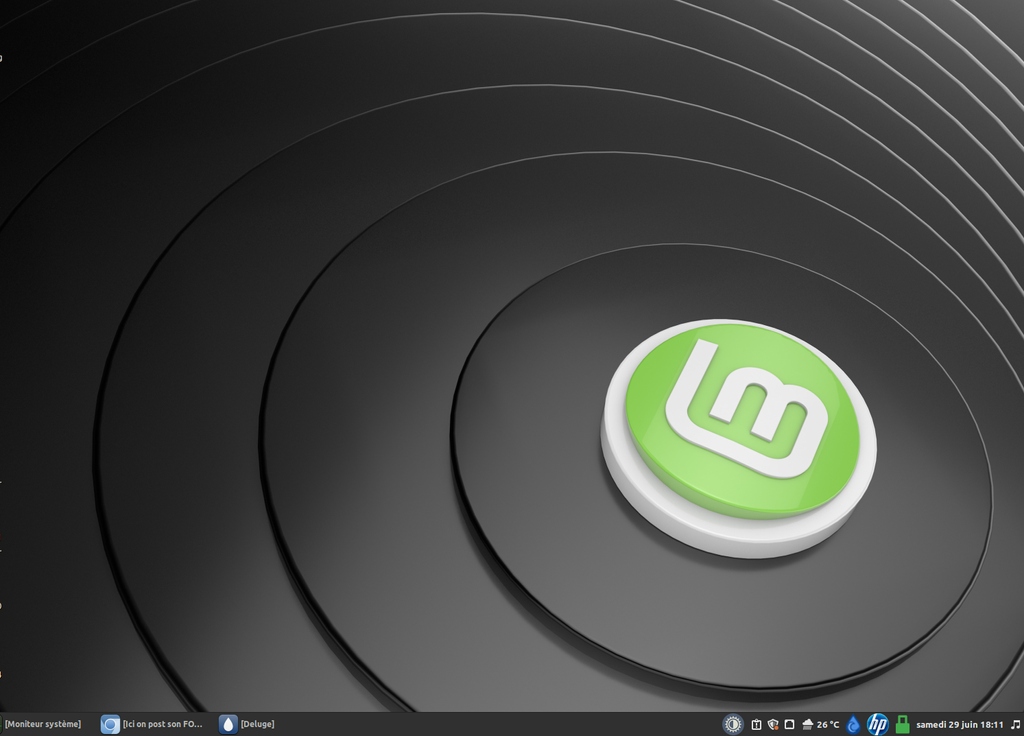The width and height of the screenshot is (1024, 736).
Task: Open the blue Deluge tray icon
Action: (853, 724)
